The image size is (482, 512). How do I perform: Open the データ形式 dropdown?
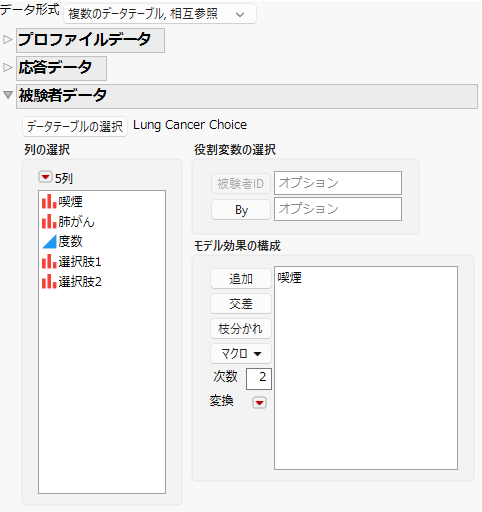tap(160, 14)
